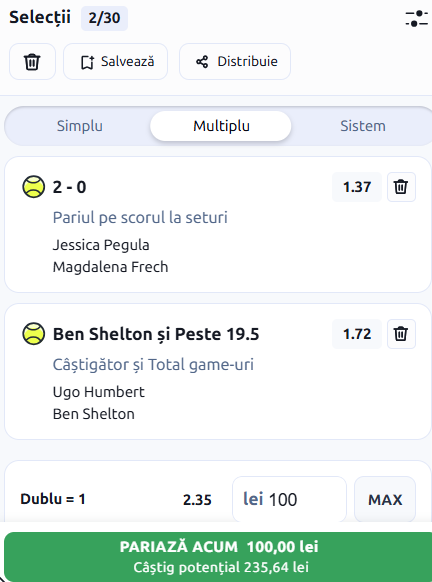
Task: Click tennis ball icon beside Ben Shelton
Action: 34,333
